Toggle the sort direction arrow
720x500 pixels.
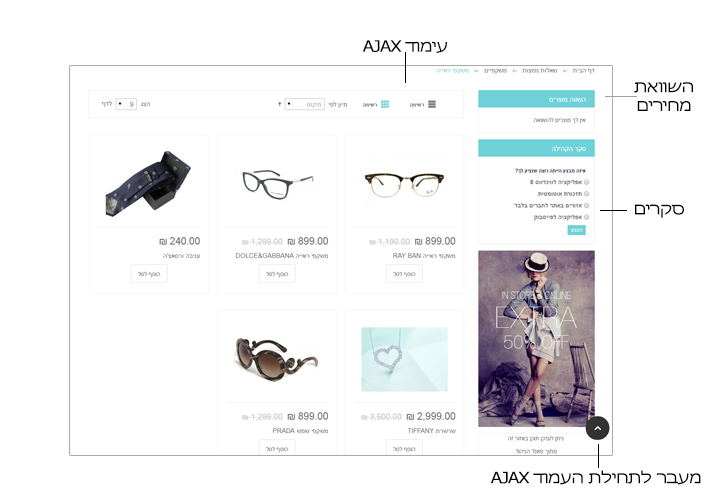pos(280,104)
